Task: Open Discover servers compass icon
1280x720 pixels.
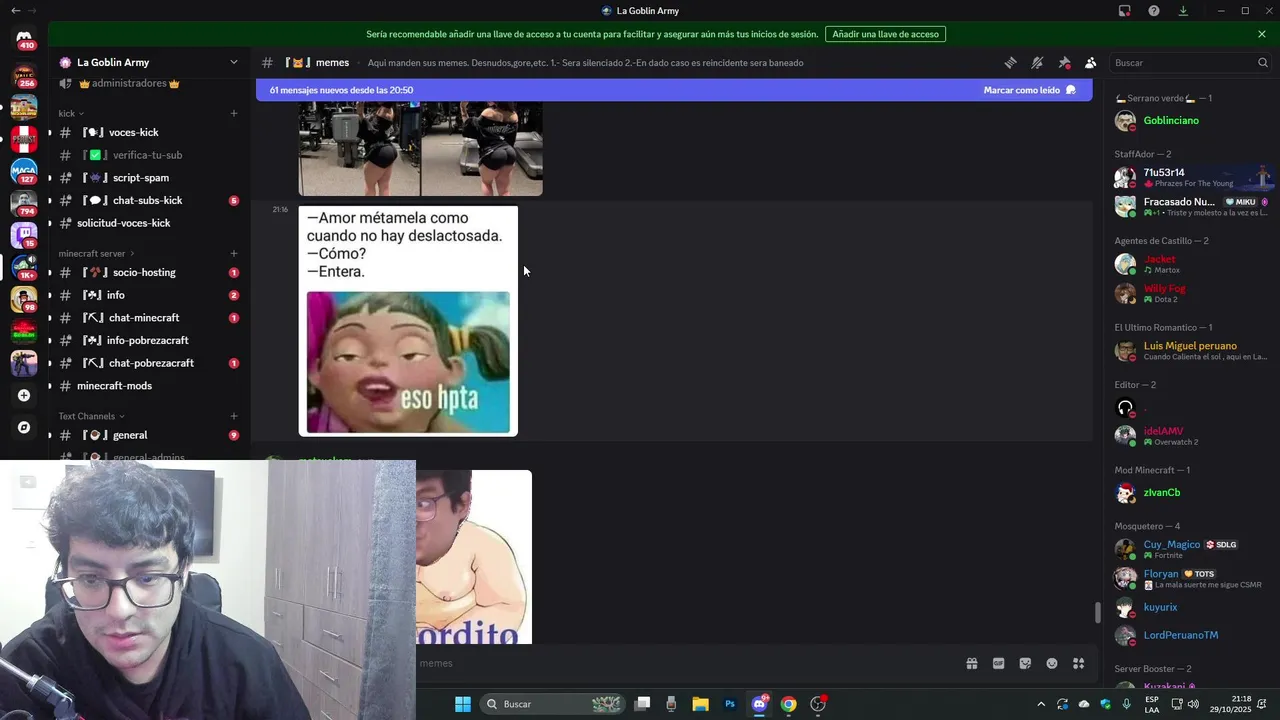Action: 24,427
